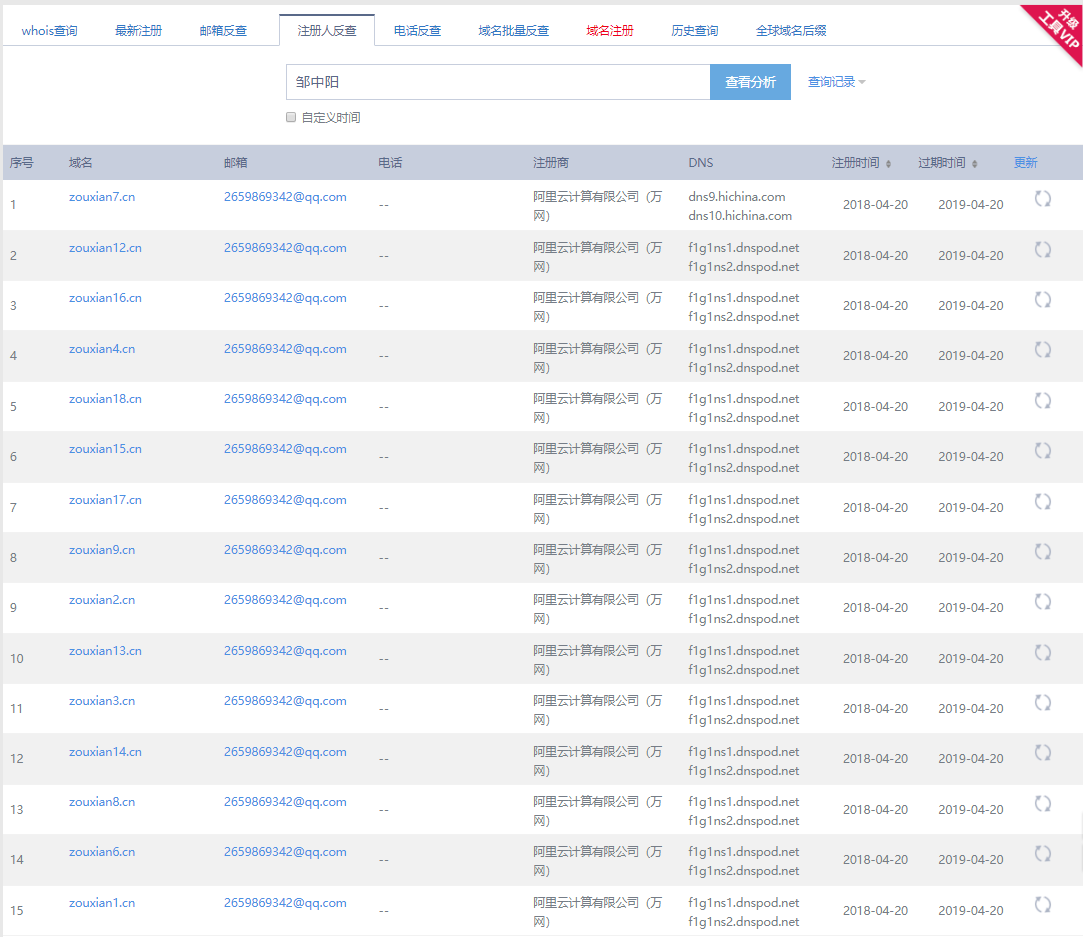Viewport: 1083px width, 937px height.
Task: Enable the 自定义时间 checkbox
Action: pos(292,117)
